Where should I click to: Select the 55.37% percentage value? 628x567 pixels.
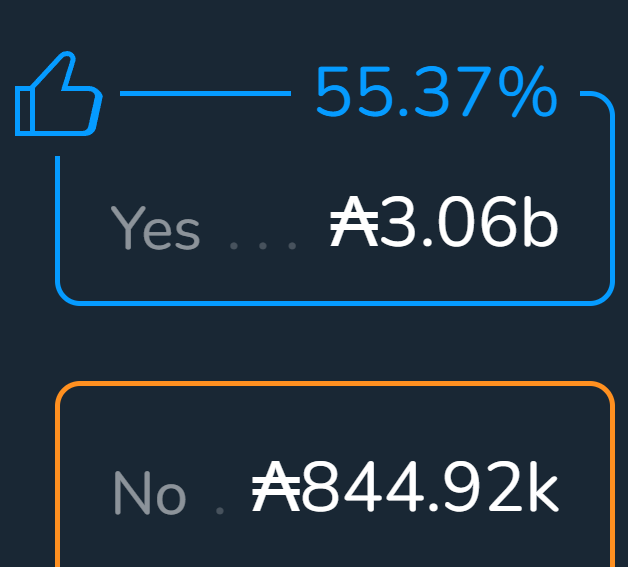pyautogui.click(x=436, y=94)
